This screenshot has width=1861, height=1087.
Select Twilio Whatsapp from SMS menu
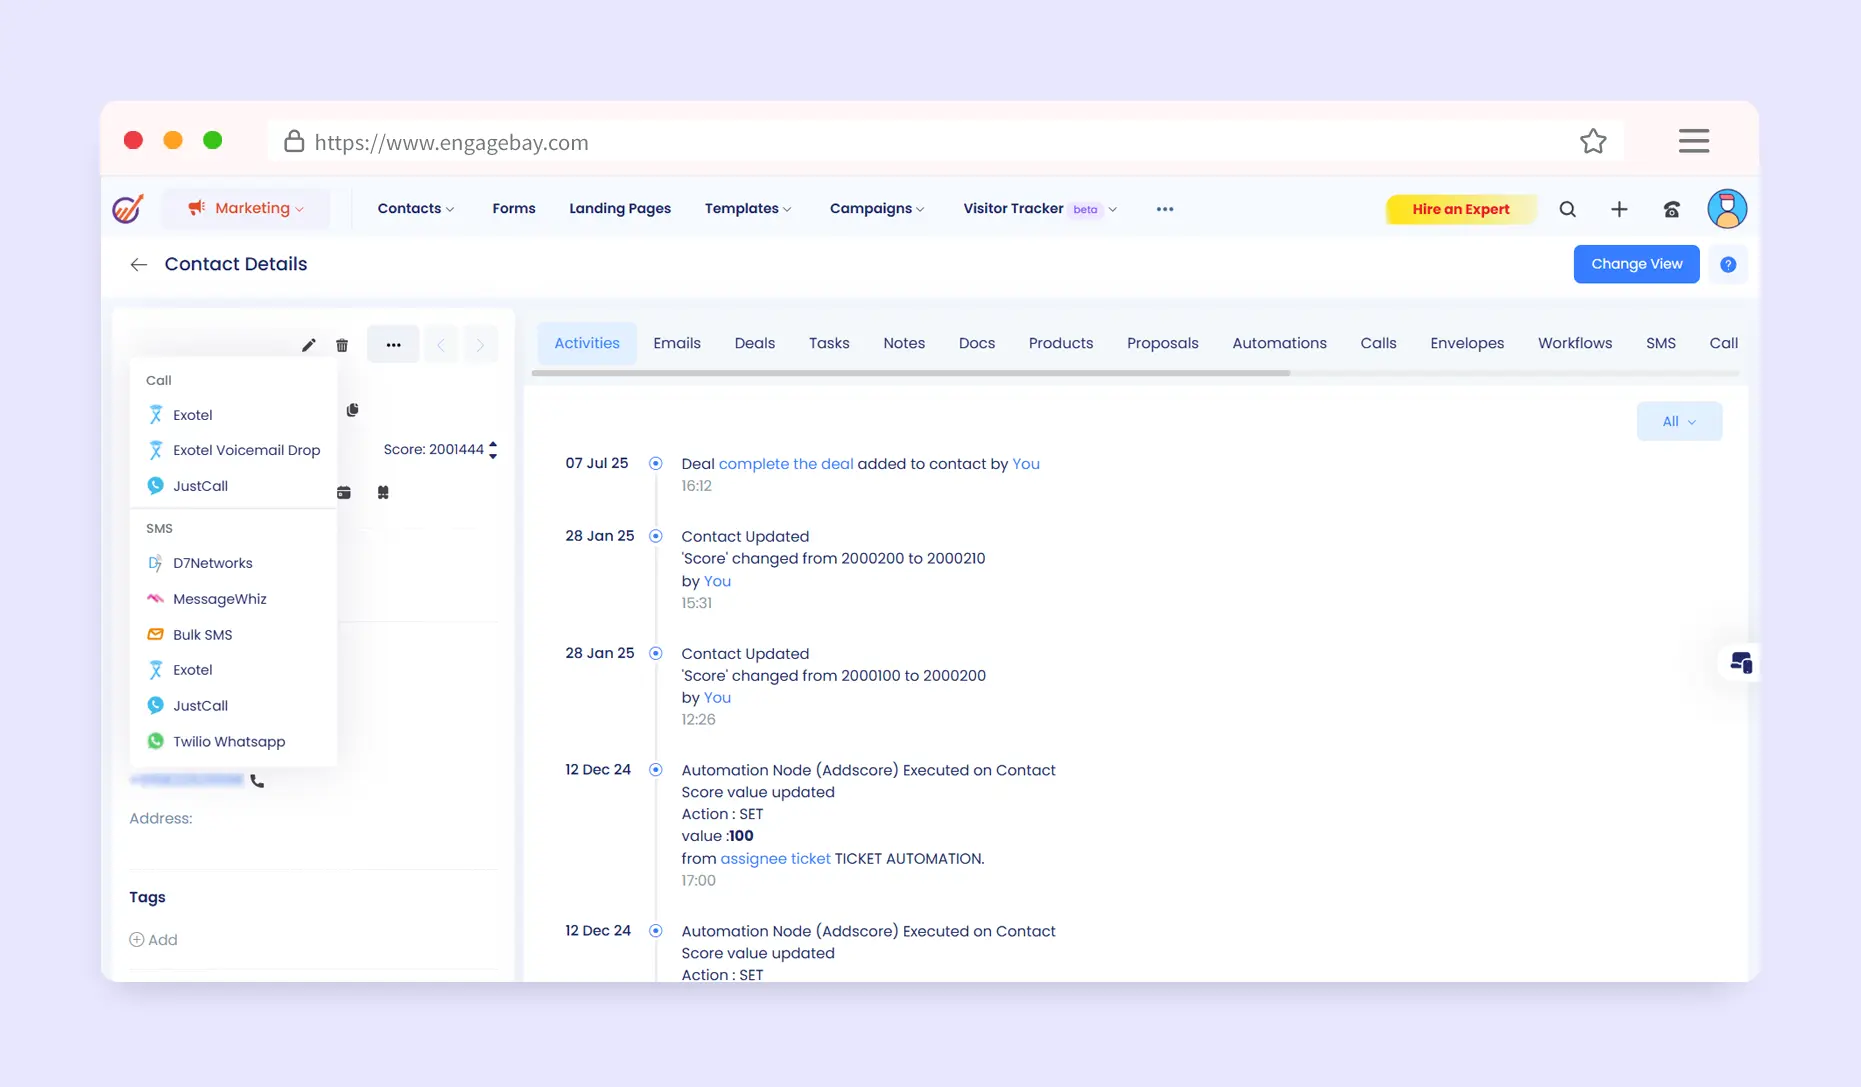(228, 742)
